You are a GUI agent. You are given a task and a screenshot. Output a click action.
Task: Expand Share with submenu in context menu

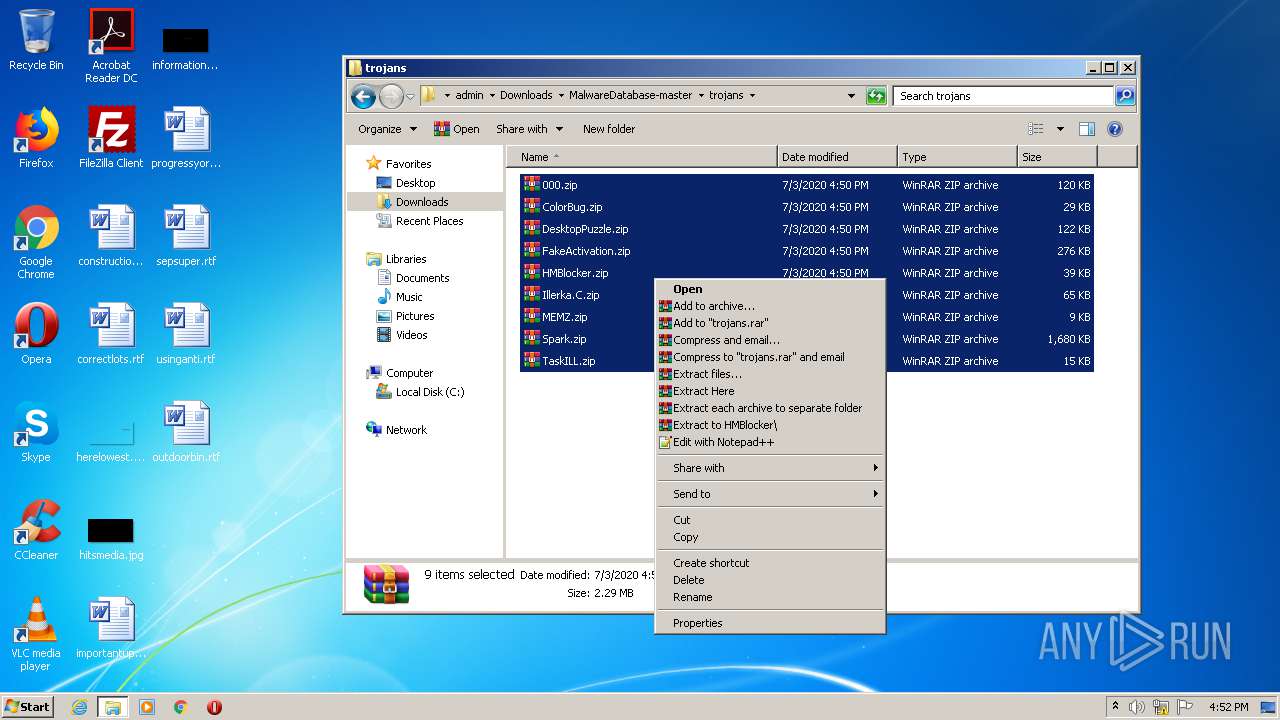point(770,468)
